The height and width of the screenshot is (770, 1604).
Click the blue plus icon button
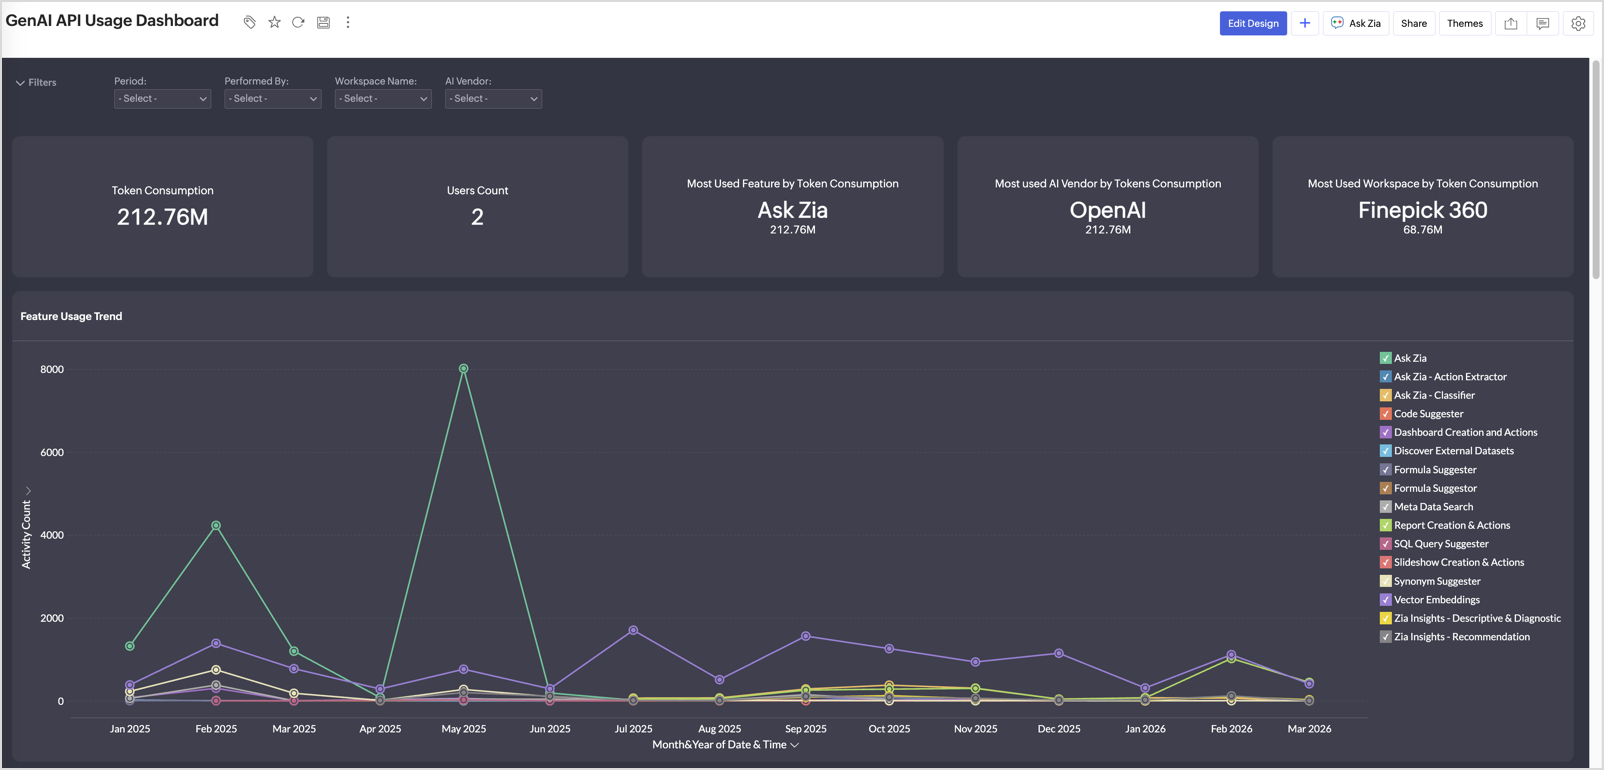(1304, 23)
